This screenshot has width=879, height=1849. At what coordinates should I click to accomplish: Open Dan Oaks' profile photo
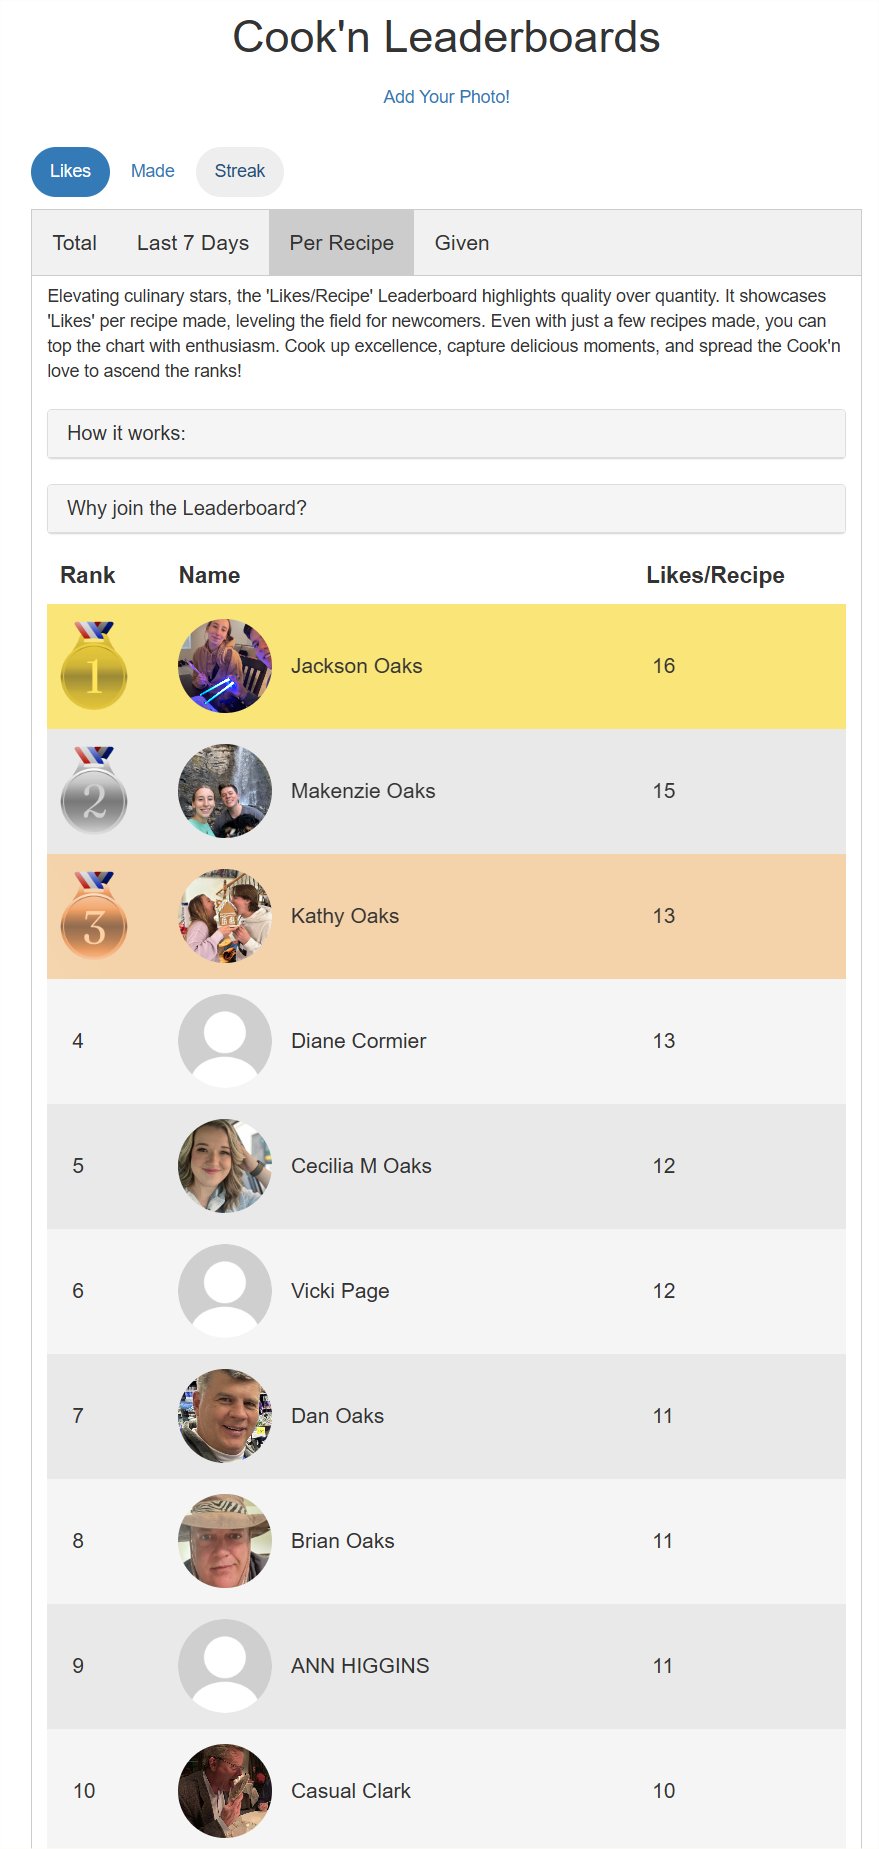click(225, 1416)
